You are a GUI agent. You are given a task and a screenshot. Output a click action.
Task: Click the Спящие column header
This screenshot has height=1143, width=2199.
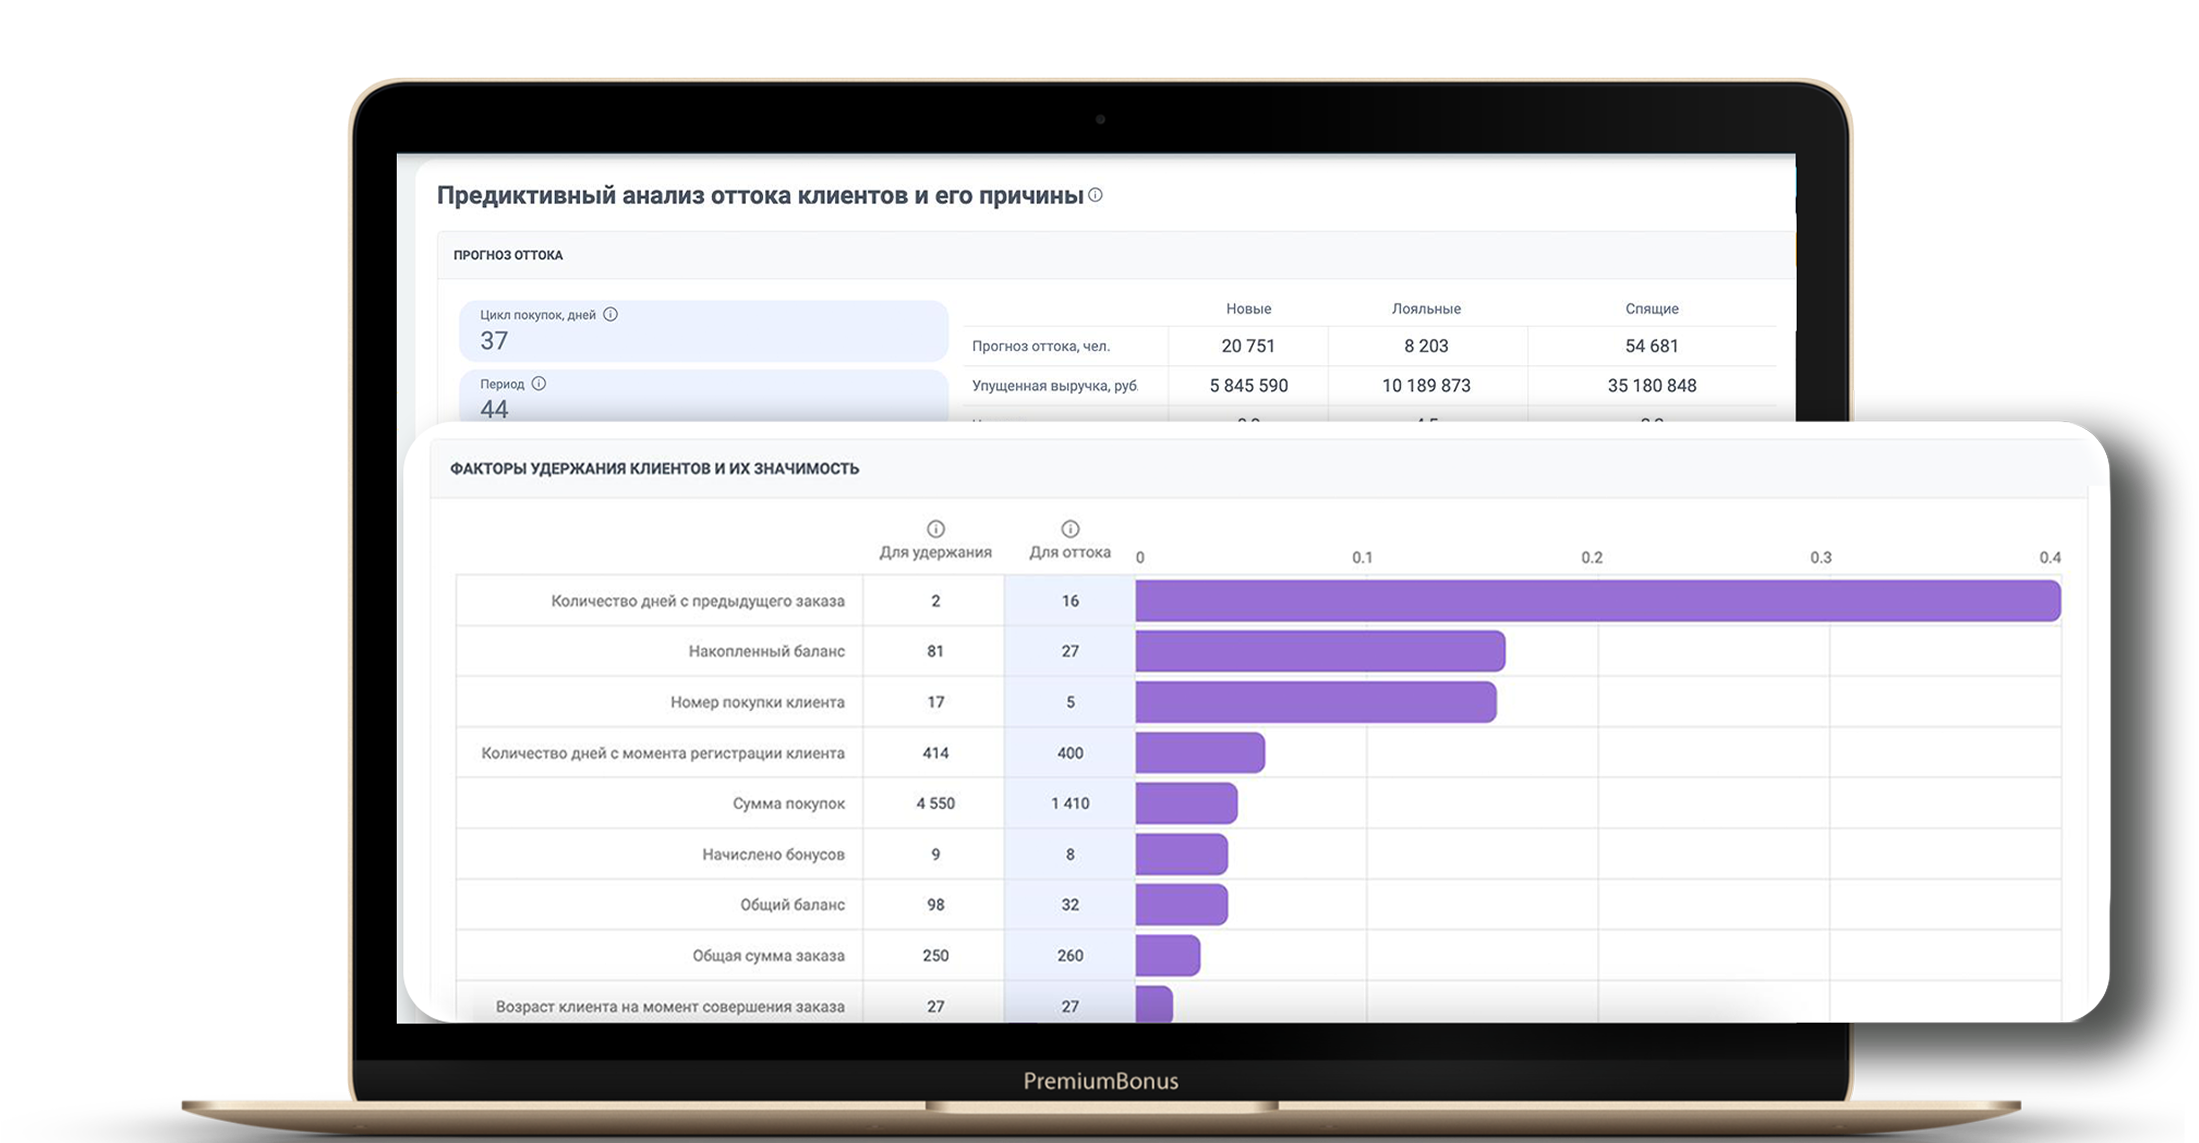click(1651, 309)
